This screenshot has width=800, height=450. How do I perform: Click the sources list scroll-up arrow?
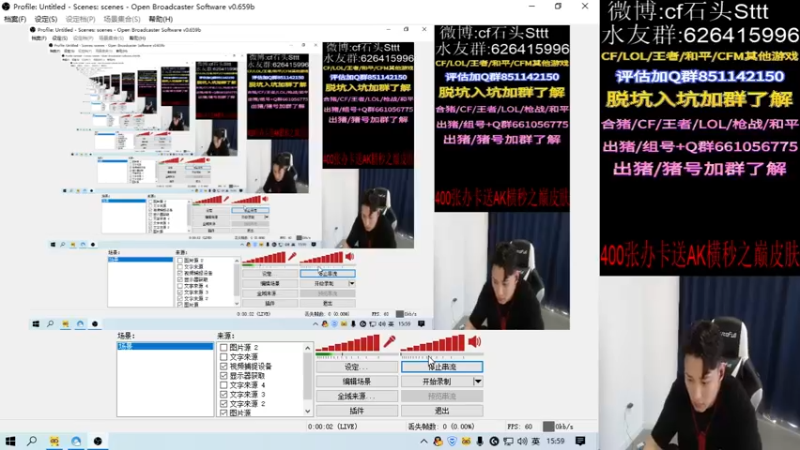[308, 348]
